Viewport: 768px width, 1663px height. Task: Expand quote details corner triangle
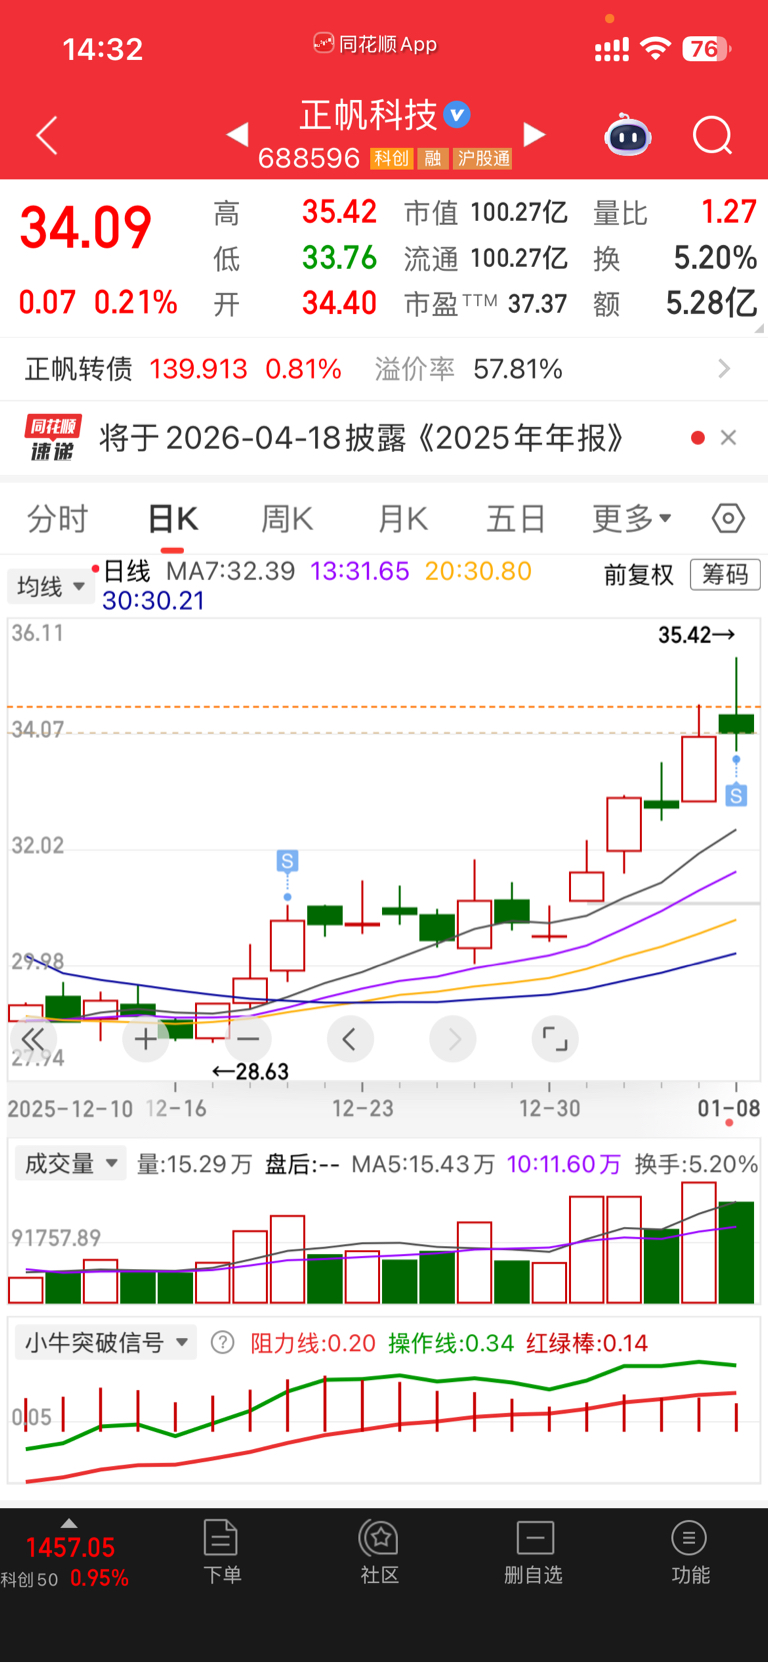[x=759, y=328]
